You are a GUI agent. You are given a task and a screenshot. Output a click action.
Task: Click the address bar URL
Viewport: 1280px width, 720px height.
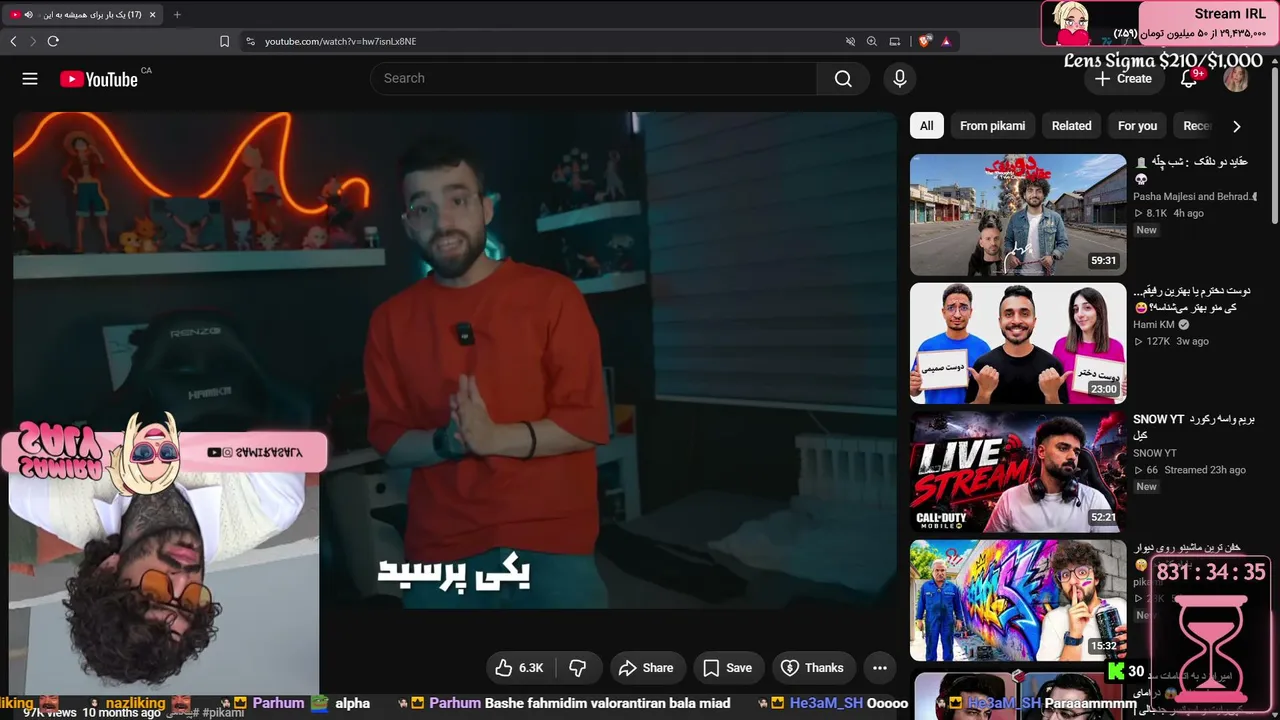point(340,41)
